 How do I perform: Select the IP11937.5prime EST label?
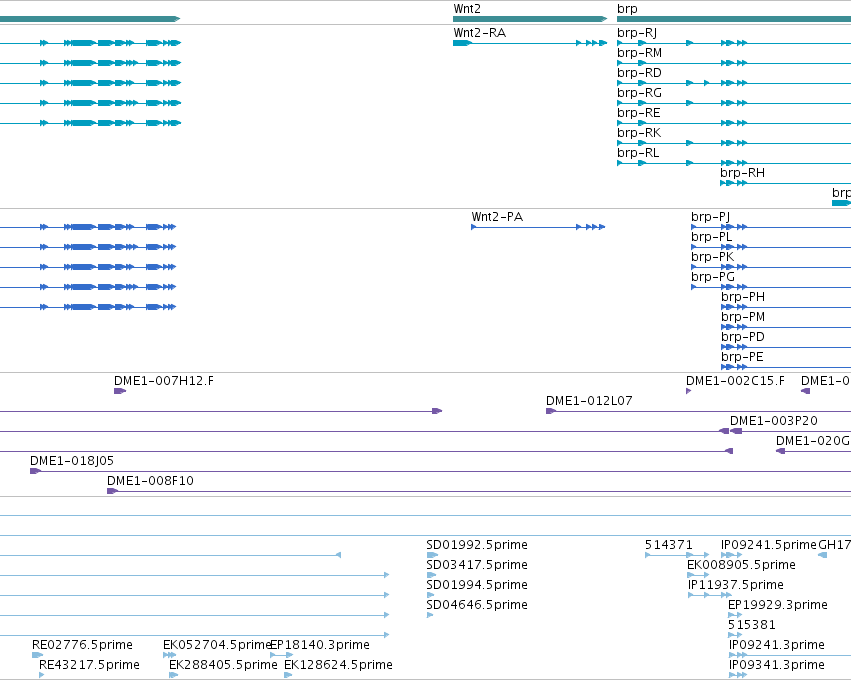click(x=735, y=585)
